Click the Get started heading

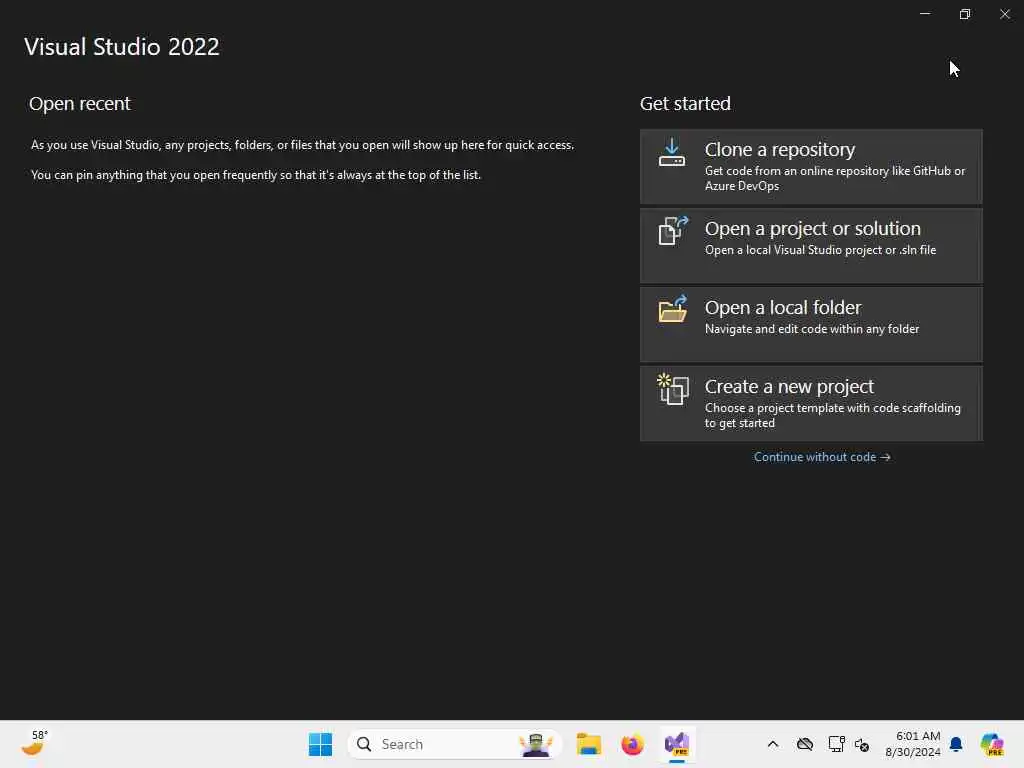point(685,103)
